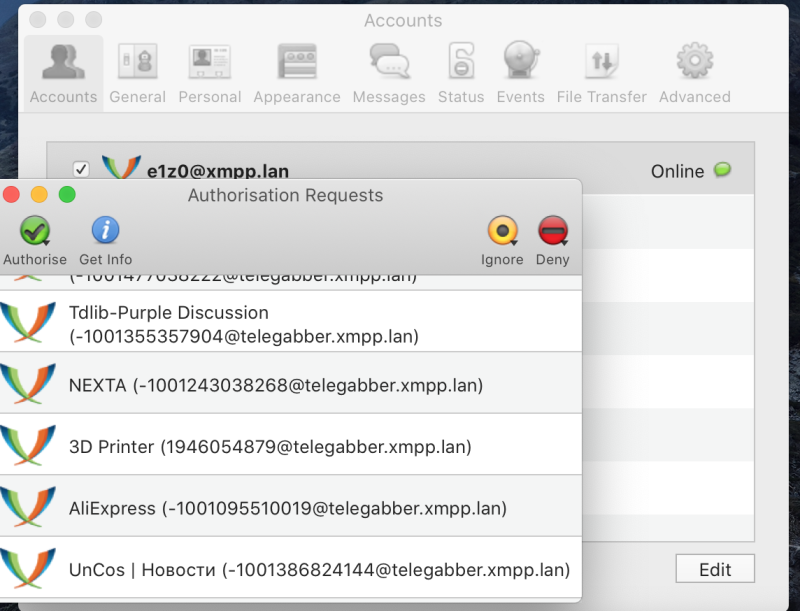This screenshot has width=800, height=611.
Task: Select the 3D Printer authorisation request
Action: coord(290,445)
